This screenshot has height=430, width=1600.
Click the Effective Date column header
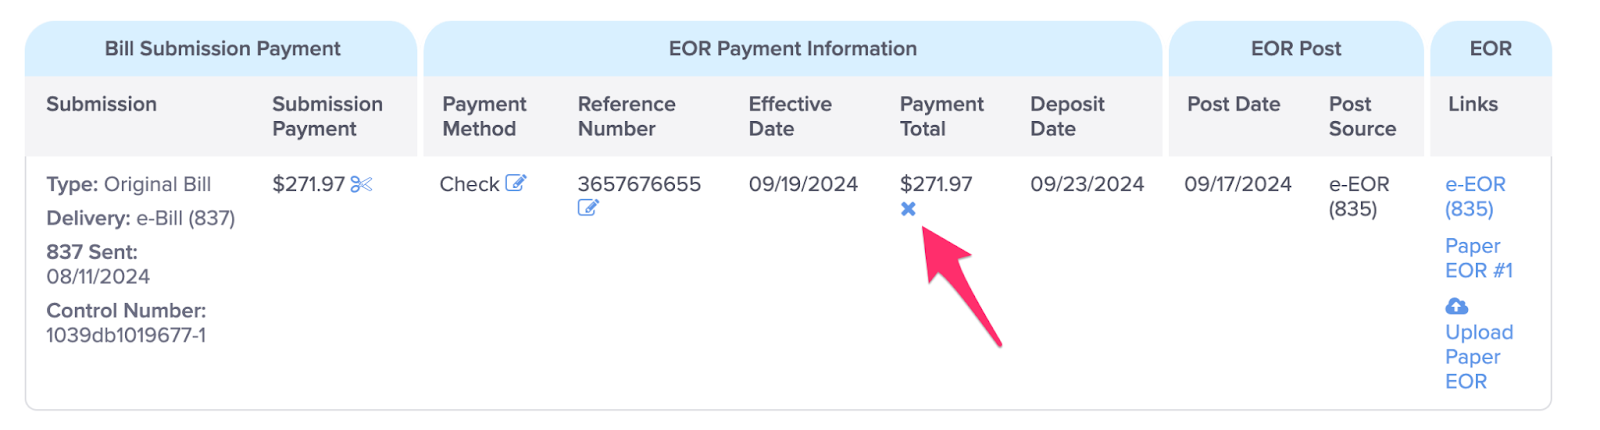pos(790,116)
